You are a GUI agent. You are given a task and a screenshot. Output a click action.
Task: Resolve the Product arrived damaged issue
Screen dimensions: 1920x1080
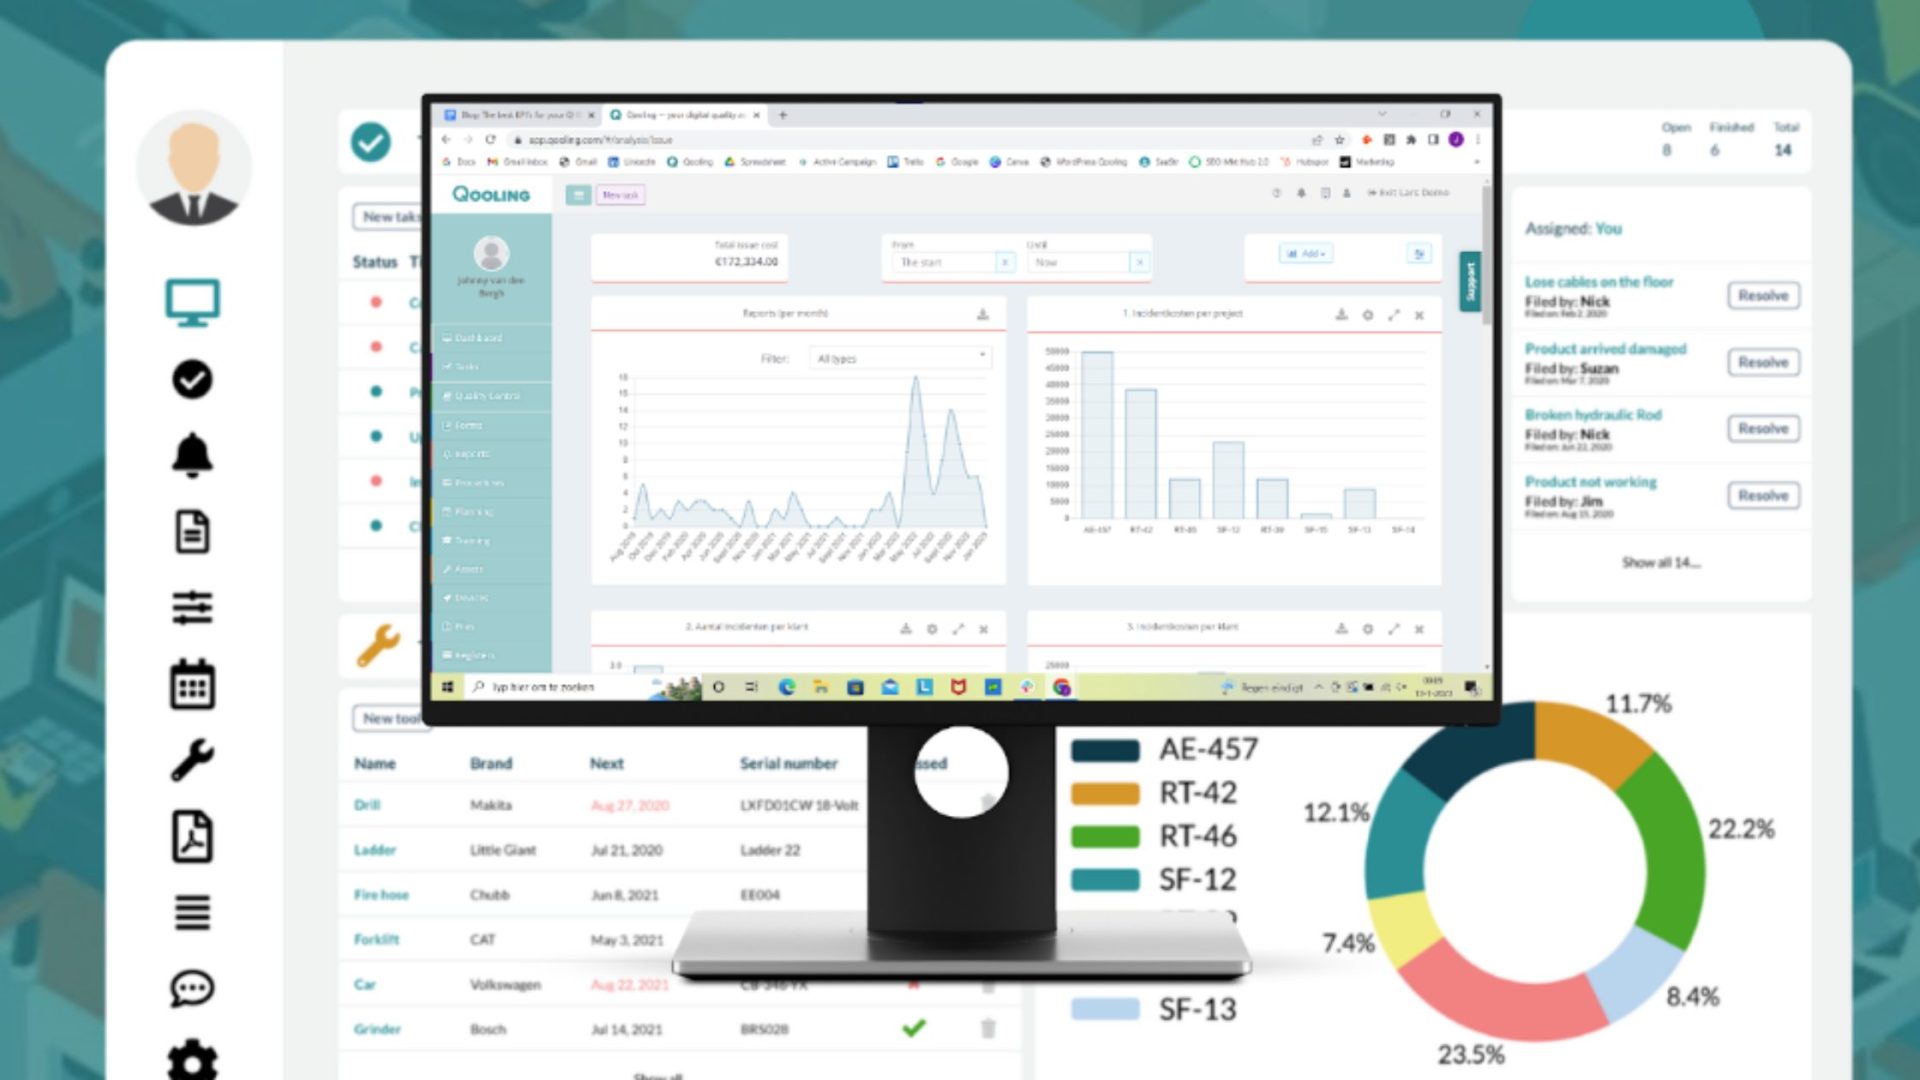(1762, 362)
